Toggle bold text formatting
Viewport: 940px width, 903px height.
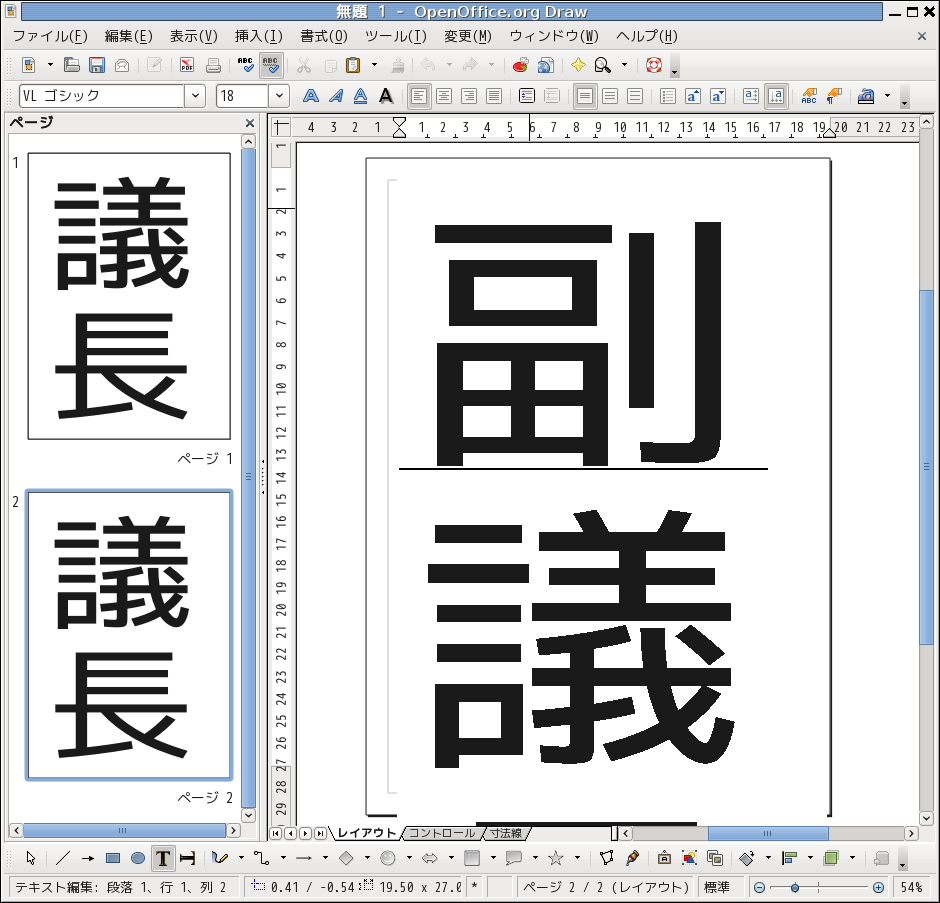pyautogui.click(x=311, y=97)
